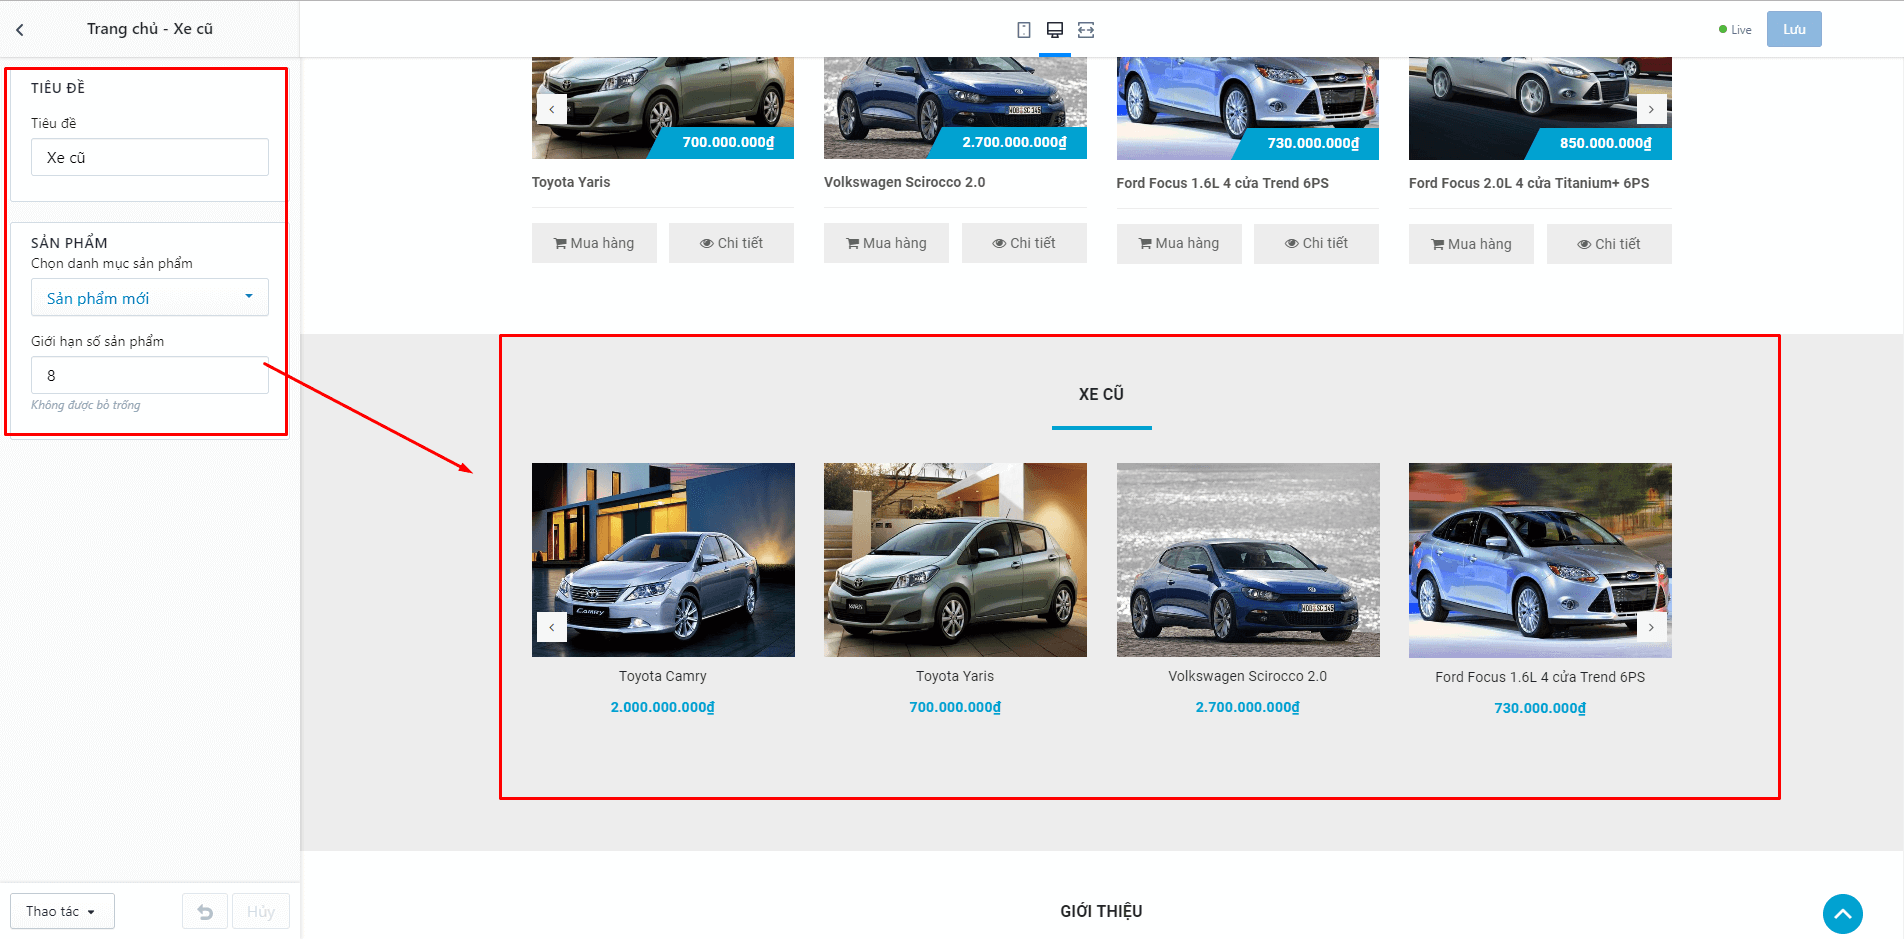1904x939 pixels.
Task: Go back using the left arrow icon
Action: coord(20,30)
